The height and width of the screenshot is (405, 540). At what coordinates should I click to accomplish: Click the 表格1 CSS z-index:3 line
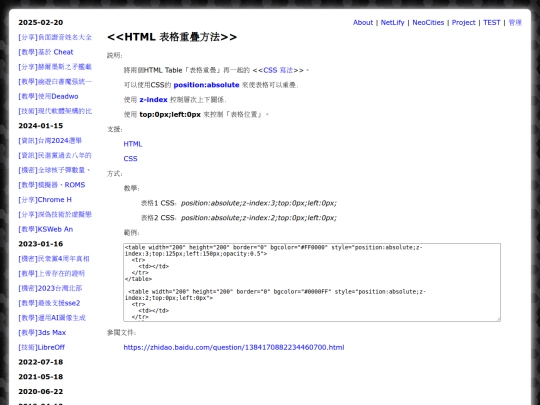[x=239, y=203]
